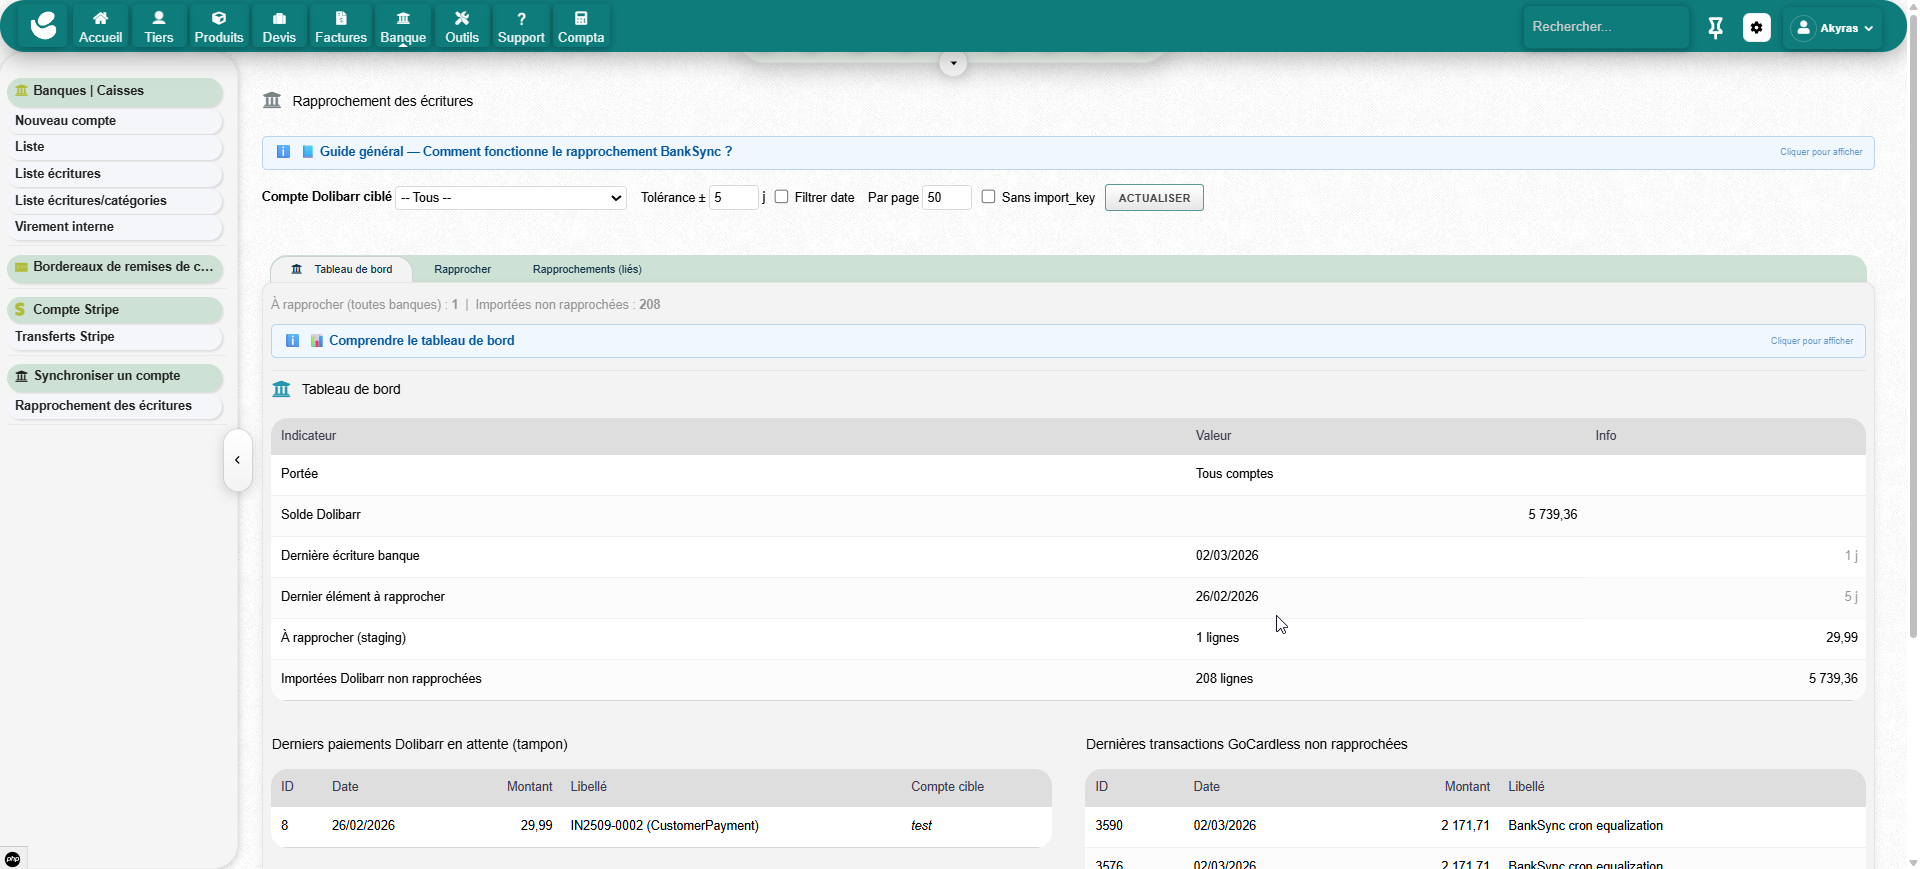
Task: Open the Compta calculator icon
Action: (x=580, y=19)
